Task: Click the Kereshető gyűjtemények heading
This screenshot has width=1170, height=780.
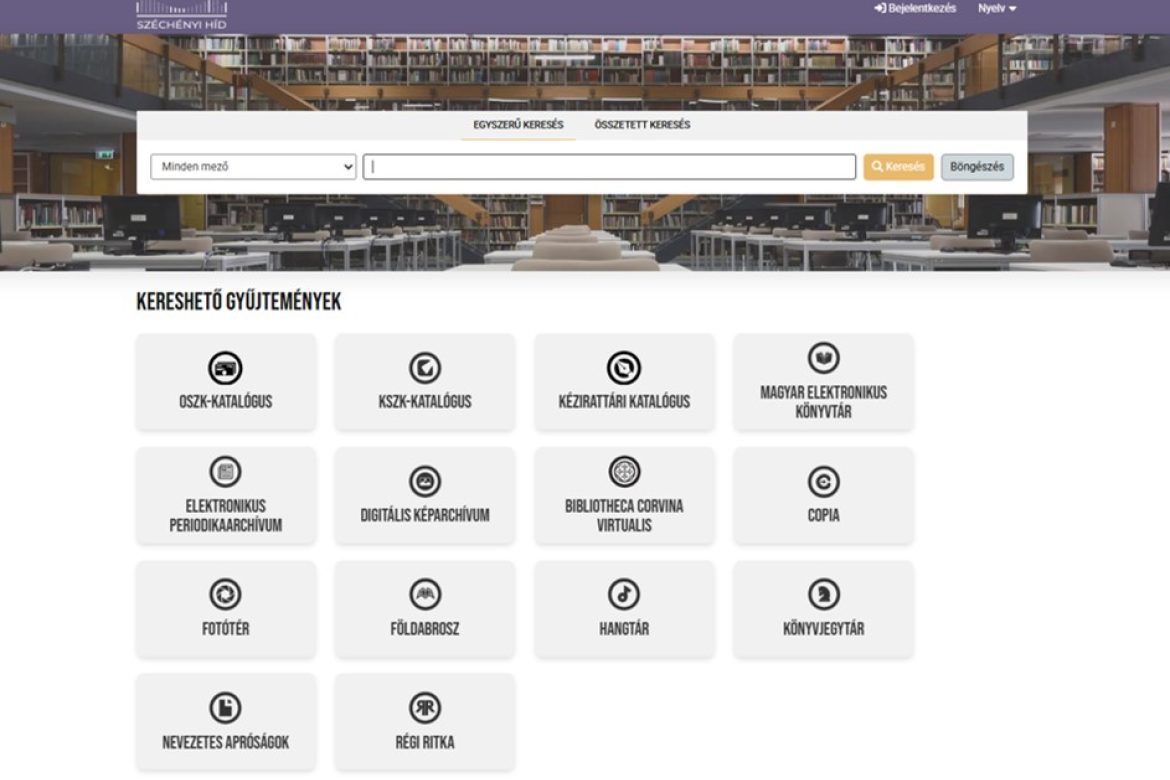Action: (x=239, y=302)
